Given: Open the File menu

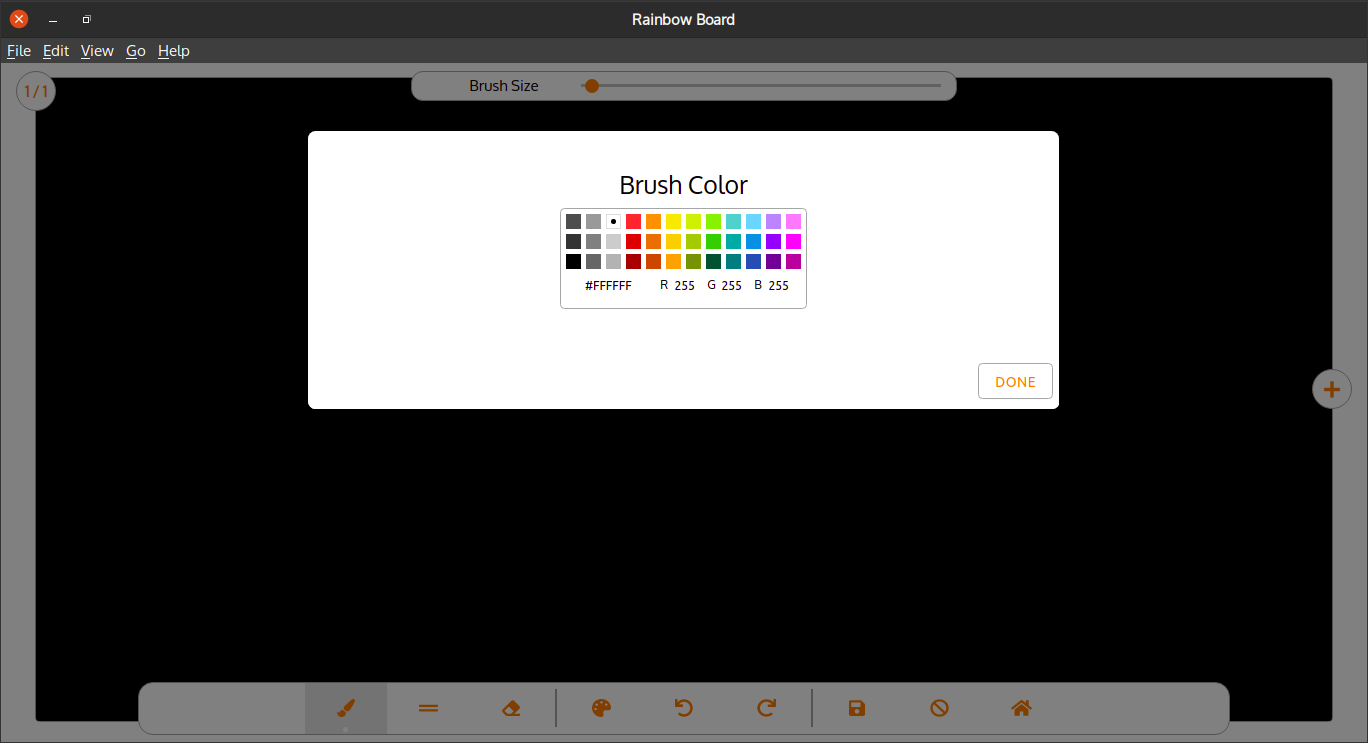Looking at the screenshot, I should point(19,51).
